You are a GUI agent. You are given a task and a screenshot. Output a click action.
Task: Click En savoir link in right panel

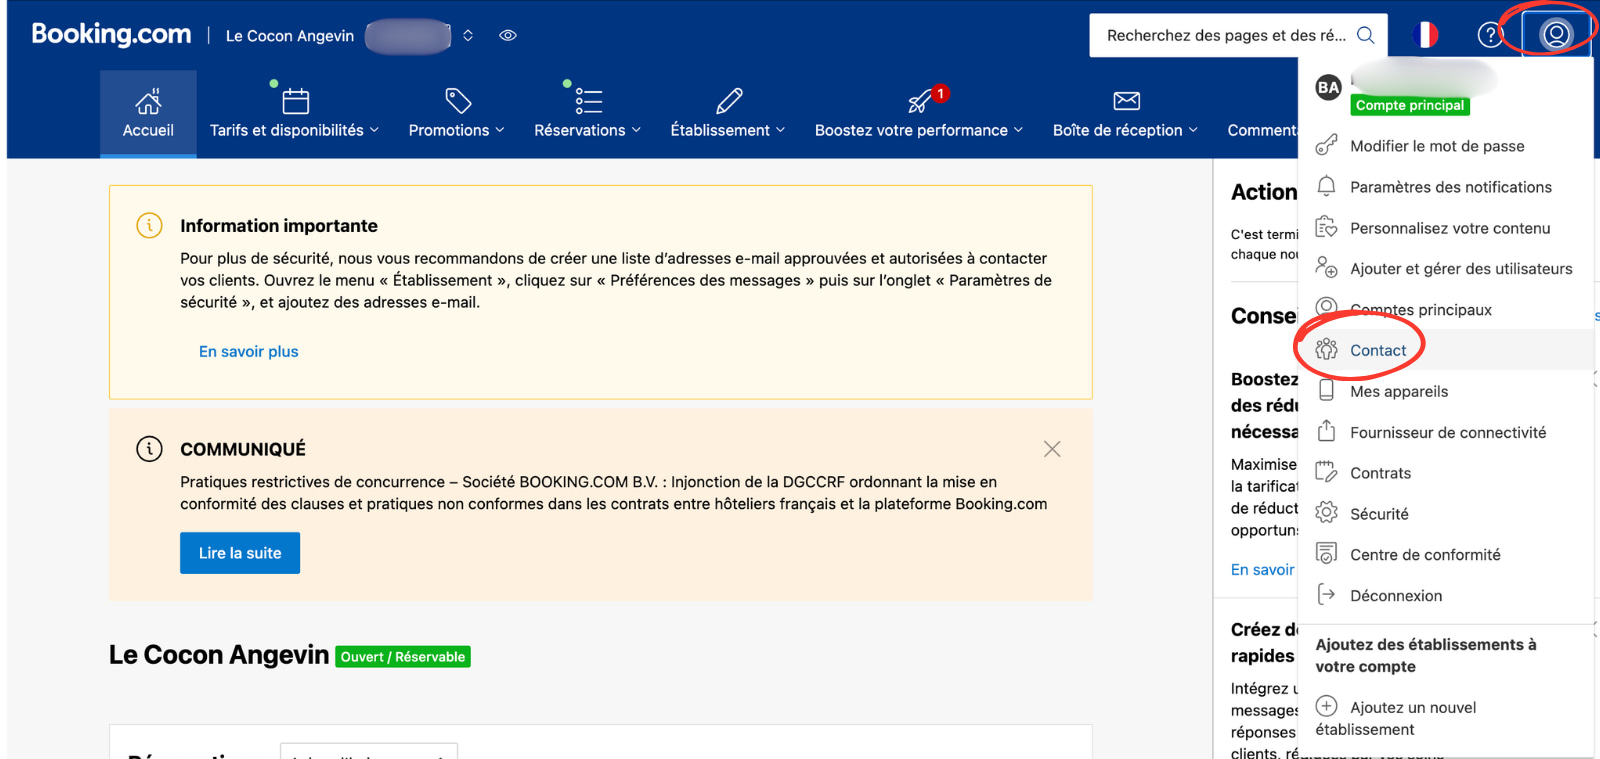(x=1263, y=569)
